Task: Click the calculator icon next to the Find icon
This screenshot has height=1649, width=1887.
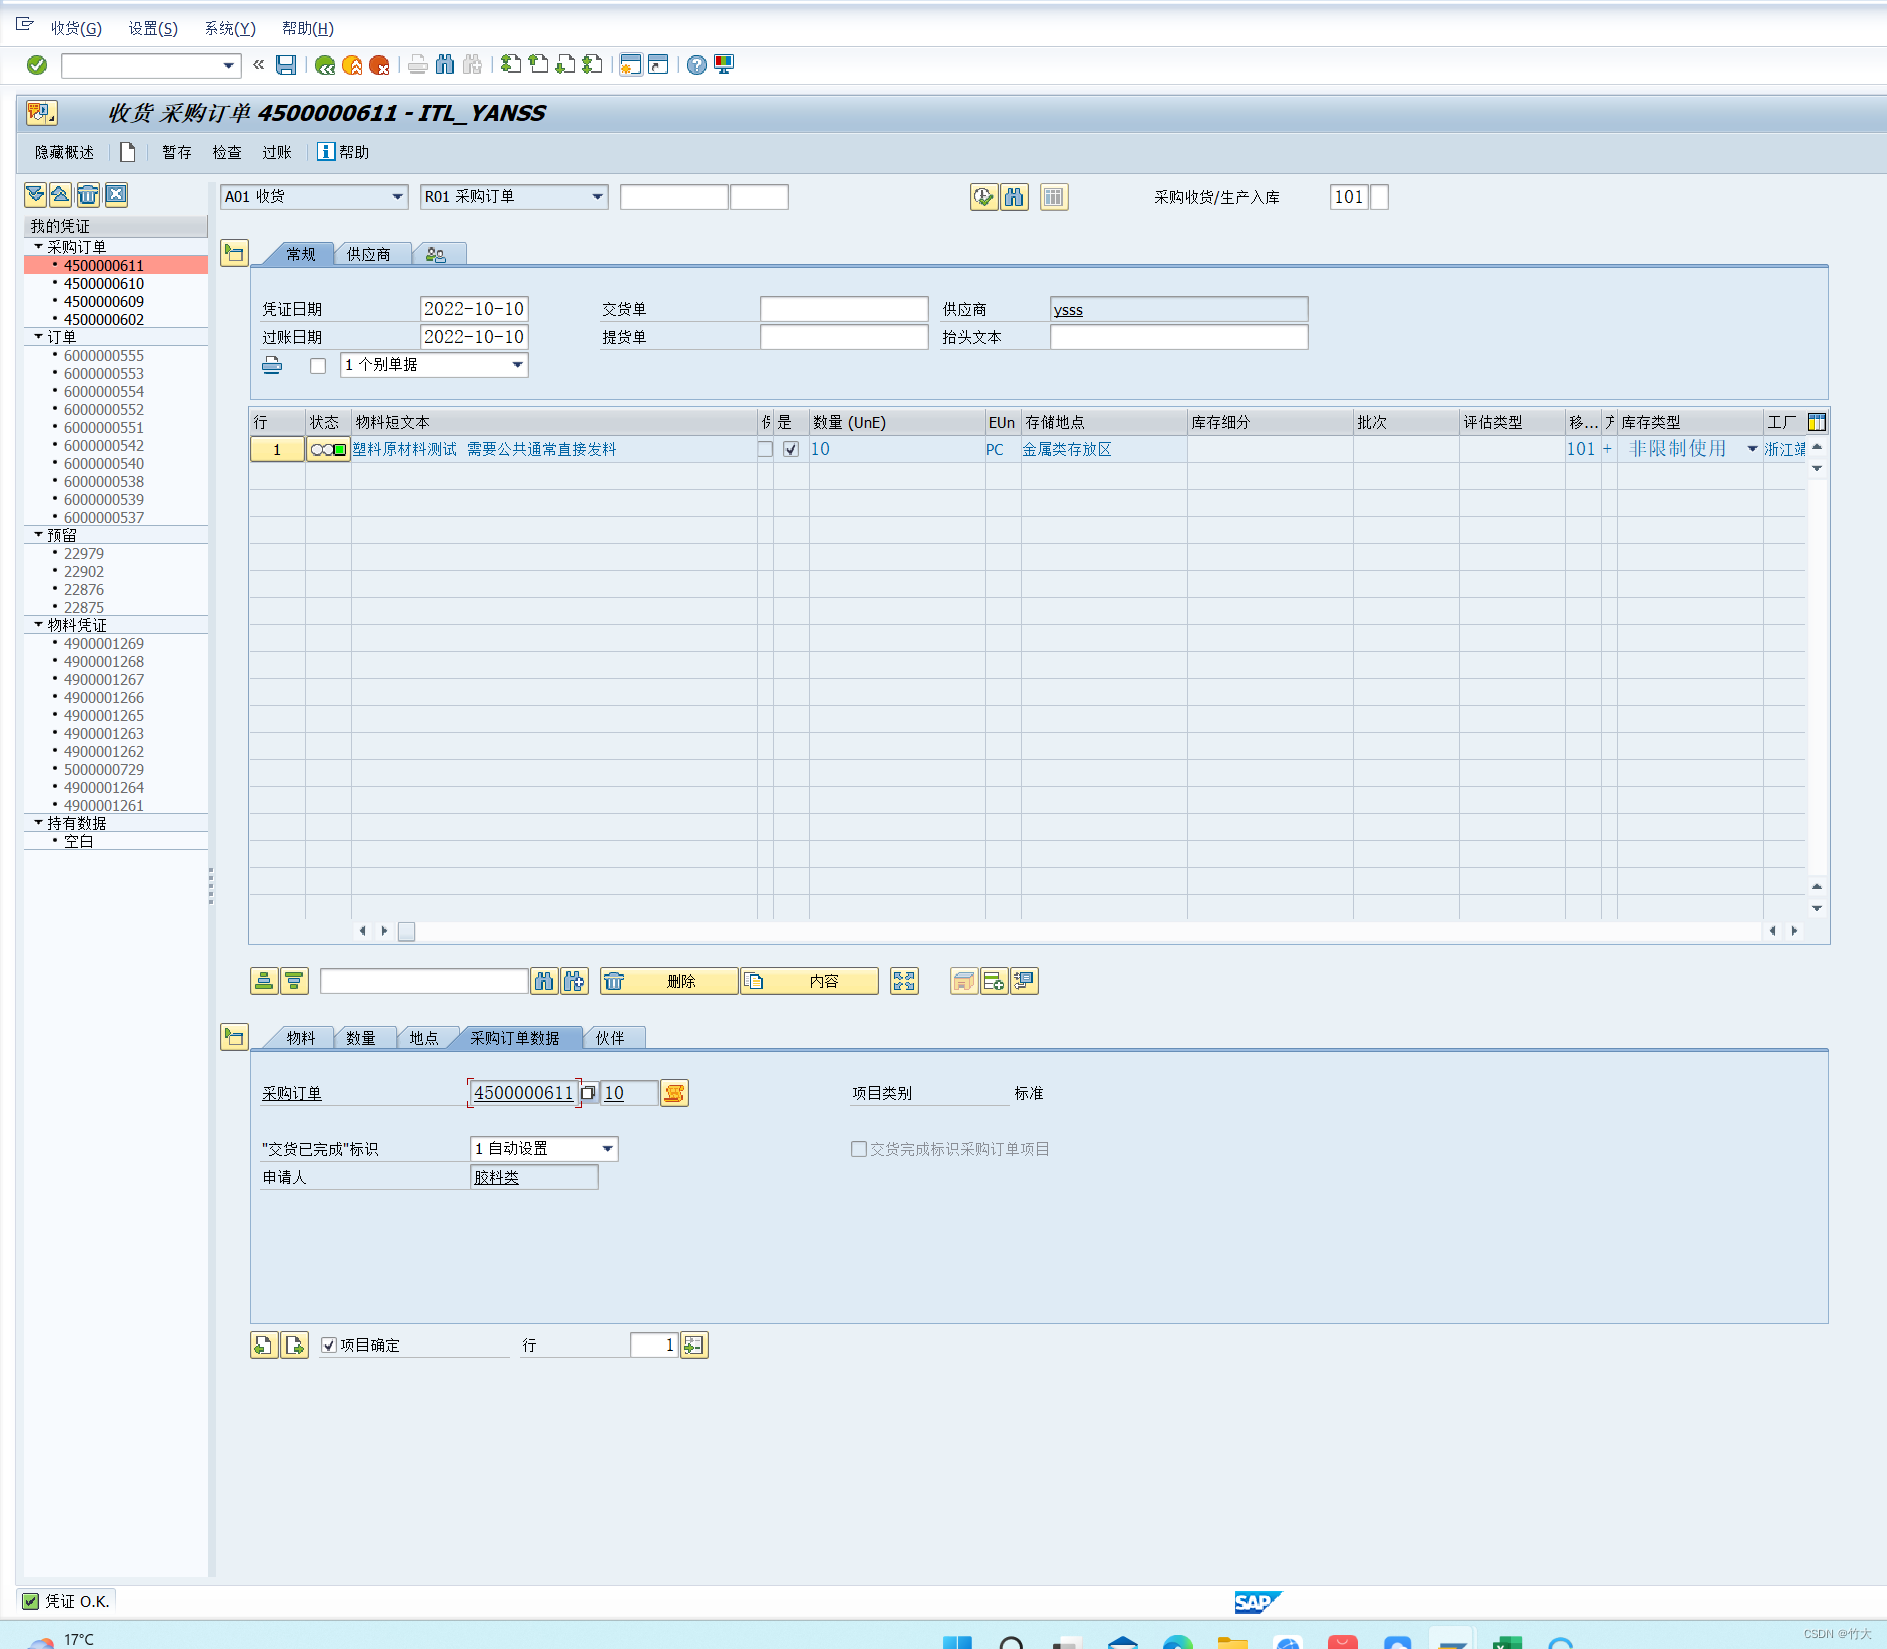Action: 1054,197
